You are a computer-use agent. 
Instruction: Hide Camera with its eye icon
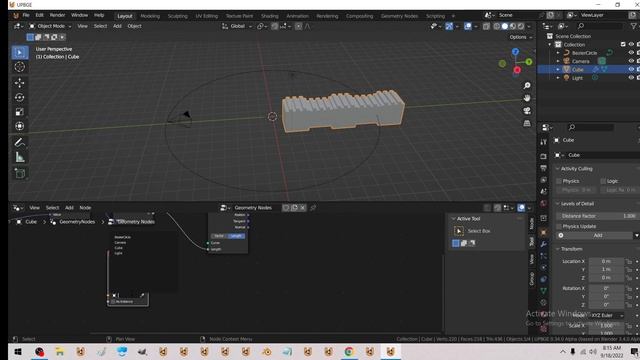click(631, 61)
